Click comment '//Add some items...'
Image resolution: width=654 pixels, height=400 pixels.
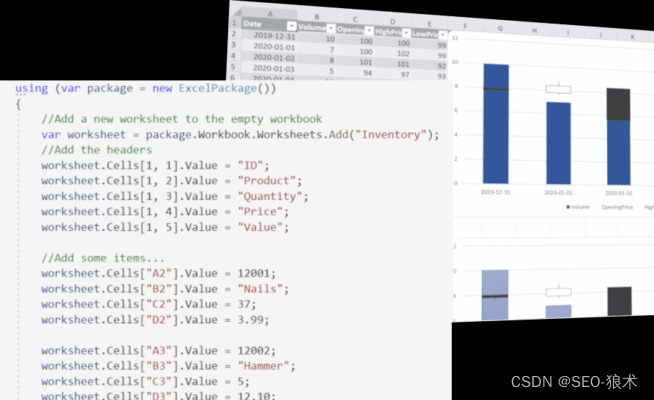103,258
